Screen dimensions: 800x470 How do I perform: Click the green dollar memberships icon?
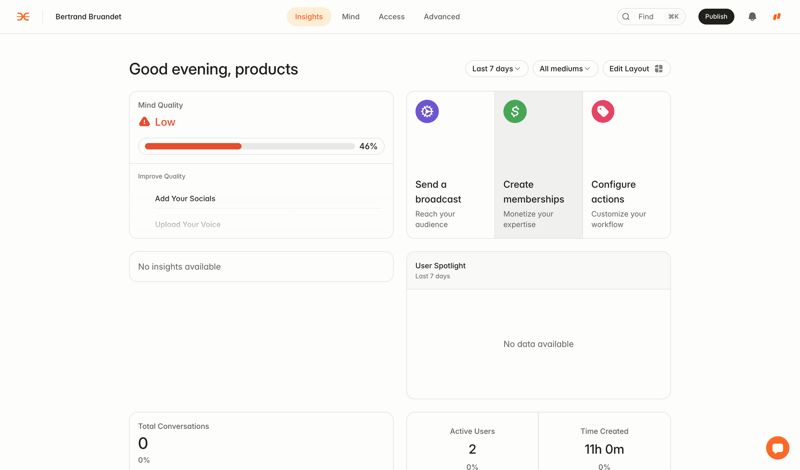tap(515, 112)
